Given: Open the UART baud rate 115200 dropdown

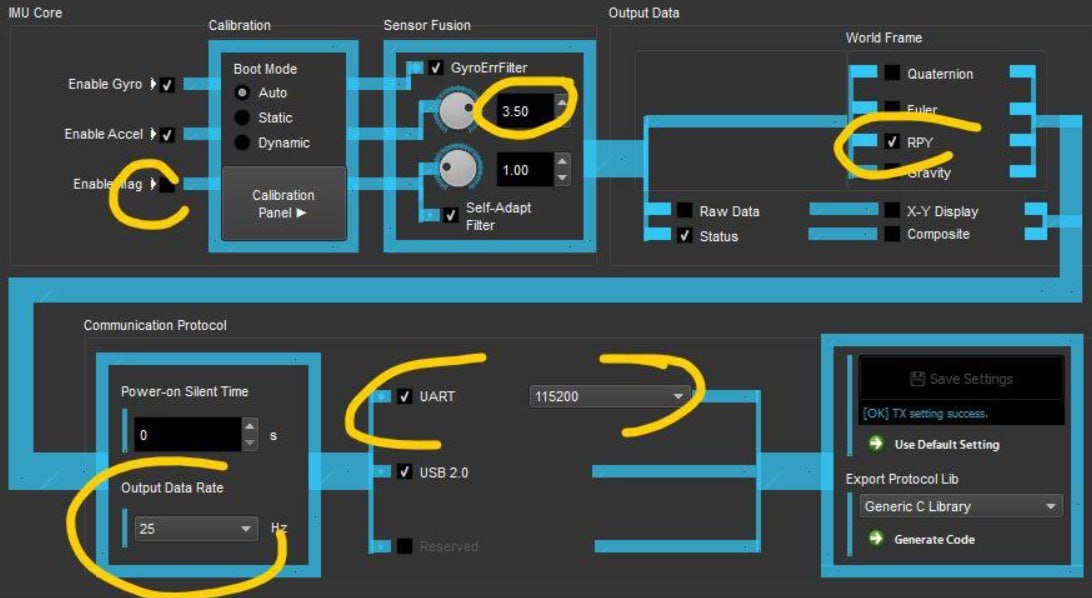Looking at the screenshot, I should (x=610, y=397).
